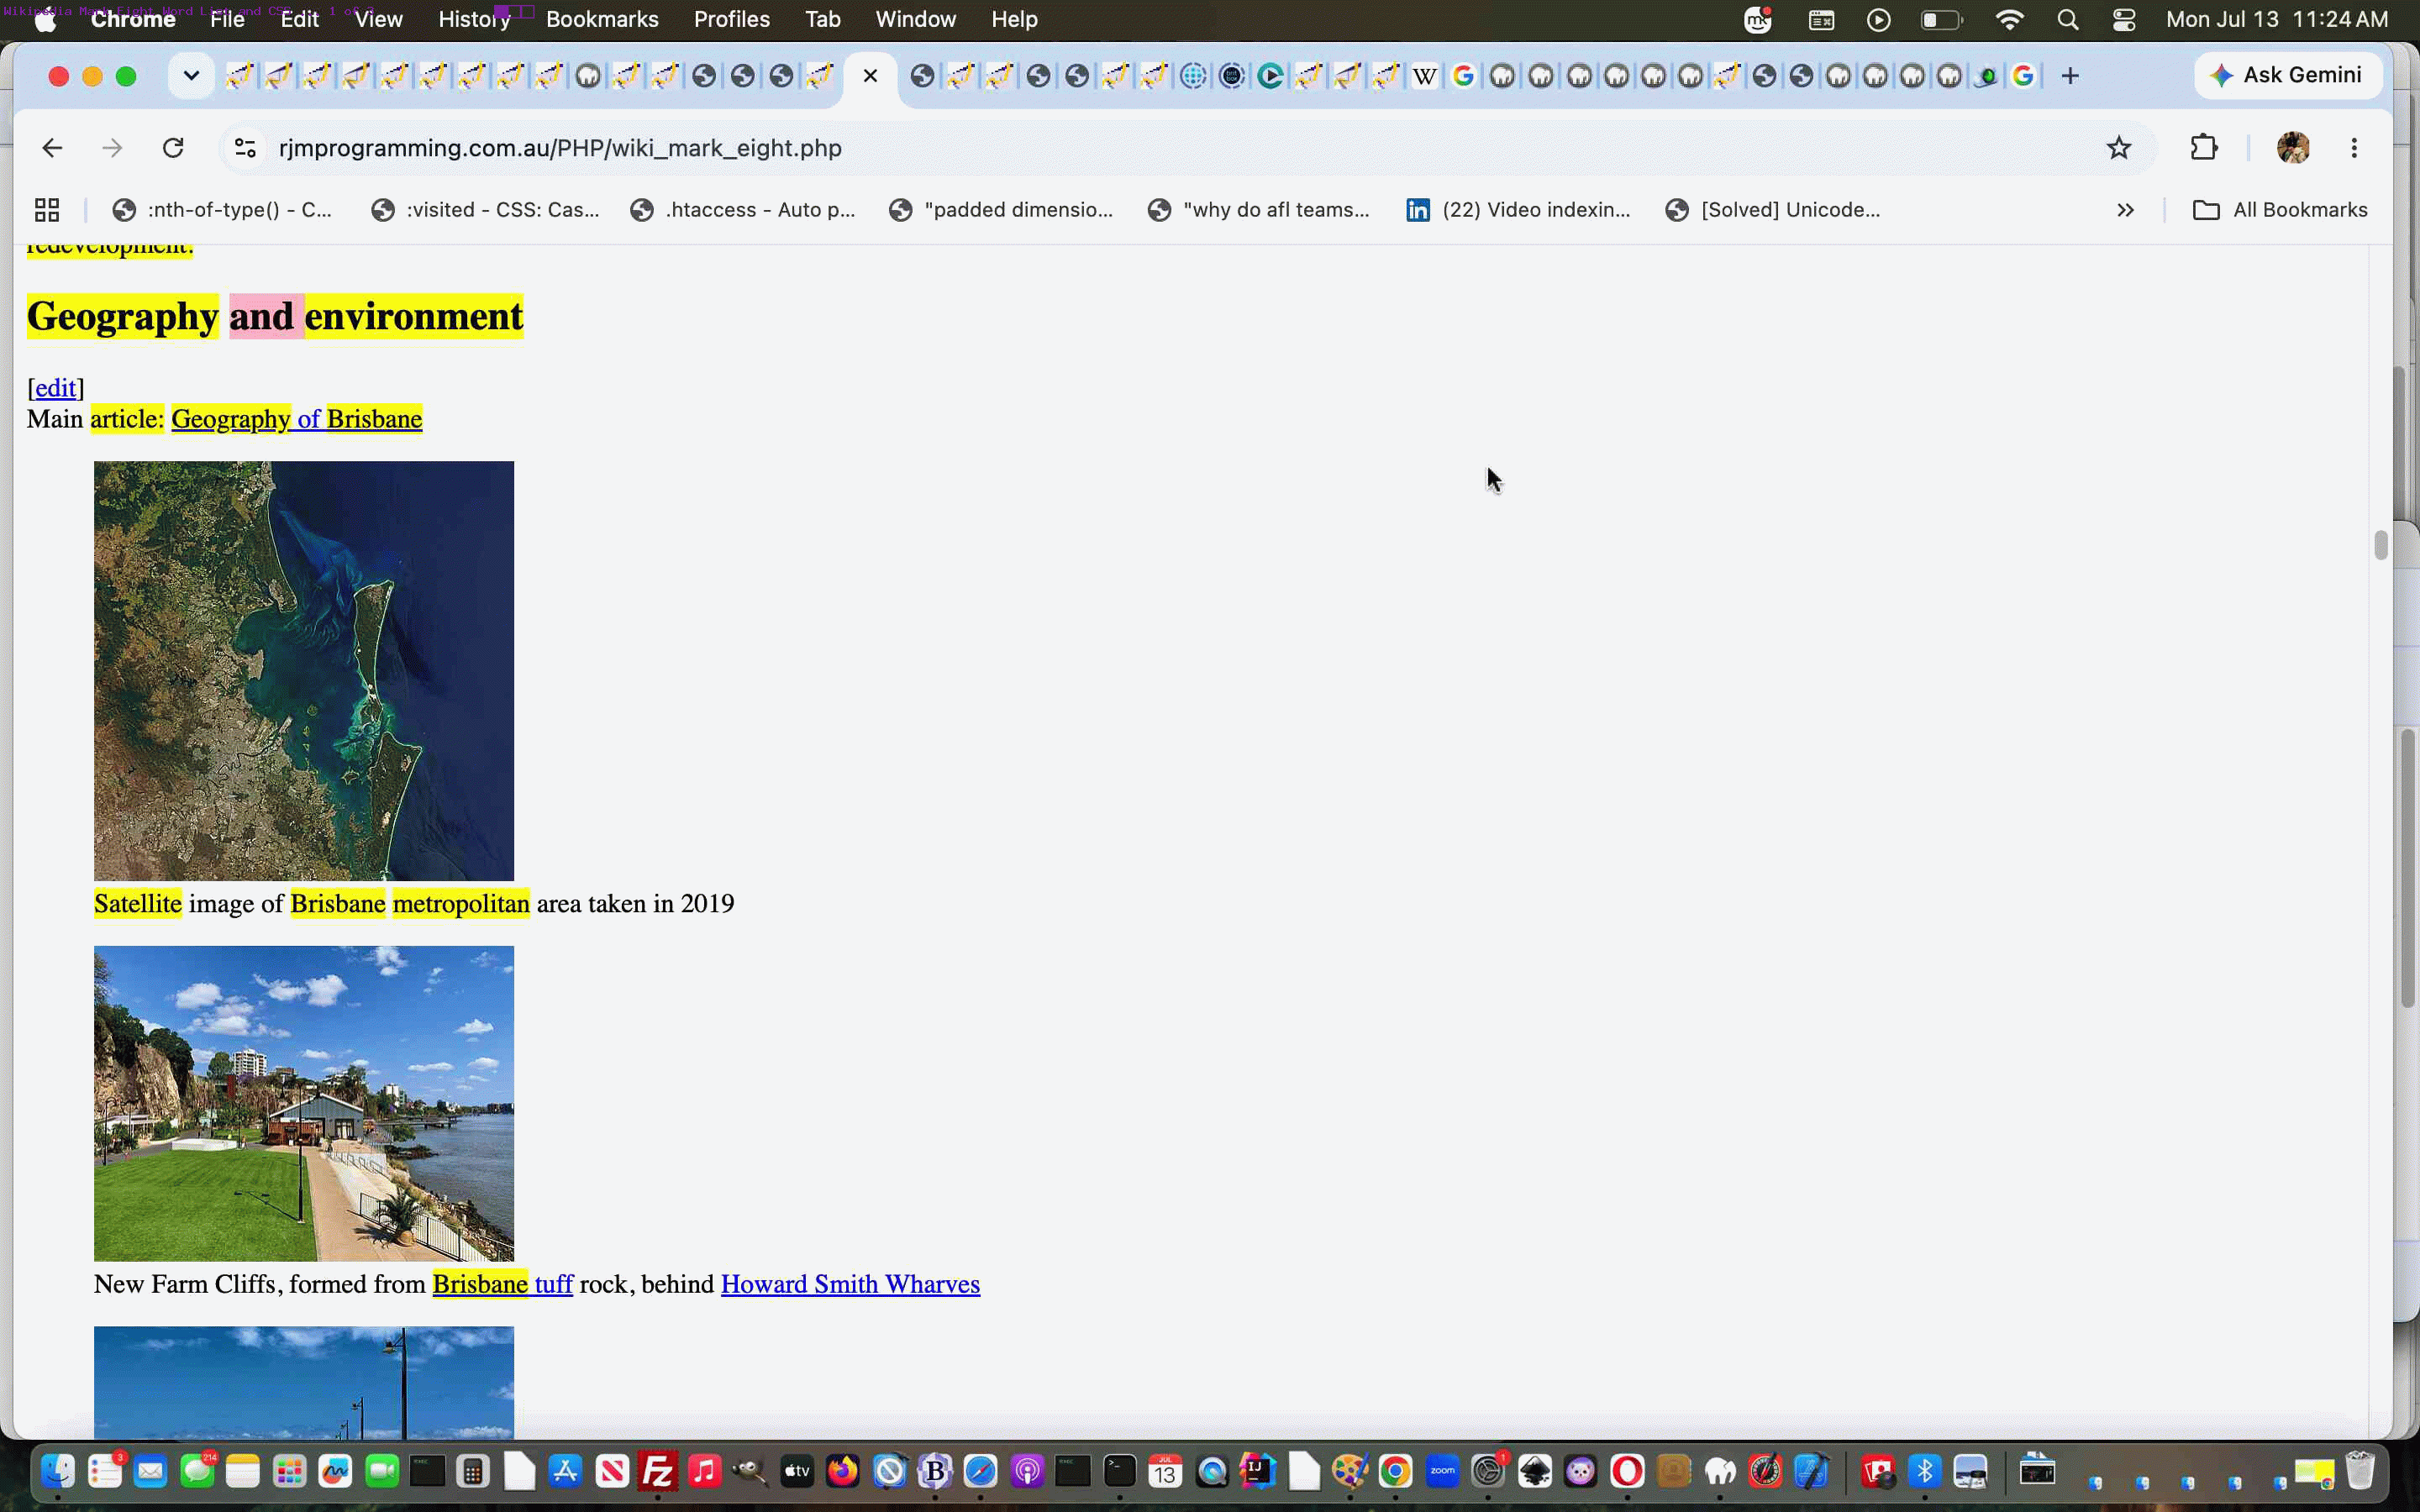Open IntelliJ IDEA from the Dock
The width and height of the screenshot is (2420, 1512).
[1257, 1471]
